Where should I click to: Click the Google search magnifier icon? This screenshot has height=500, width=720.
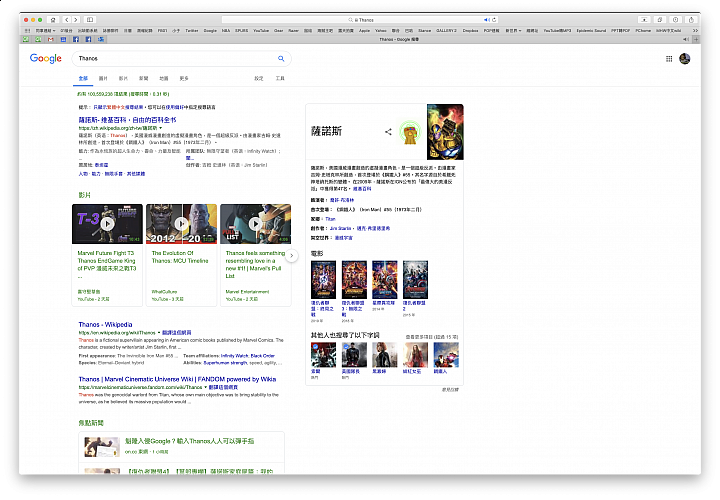coord(281,58)
